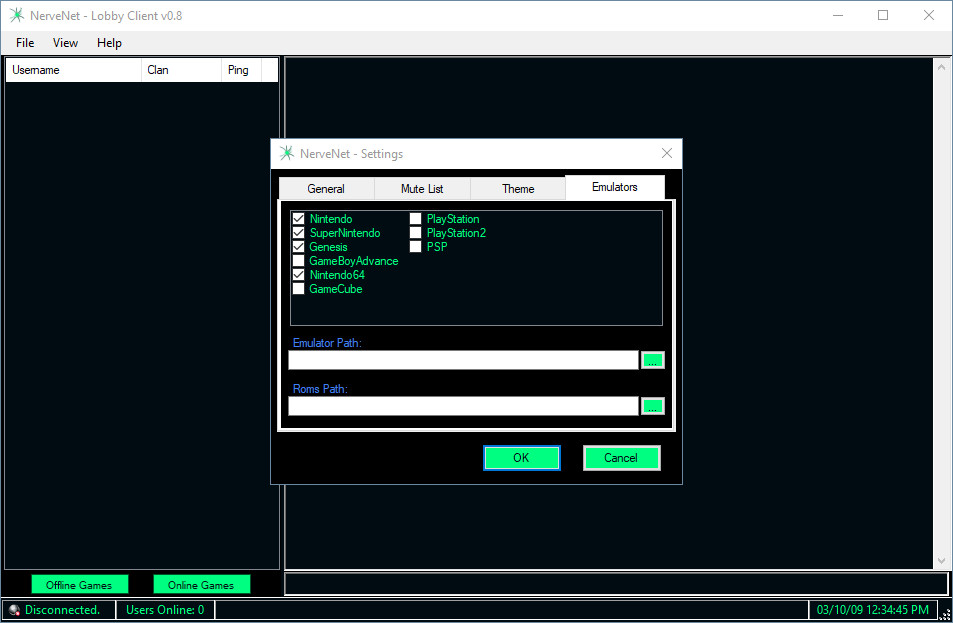953x623 pixels.
Task: Click the chat area scroll down arrow
Action: coord(941,561)
